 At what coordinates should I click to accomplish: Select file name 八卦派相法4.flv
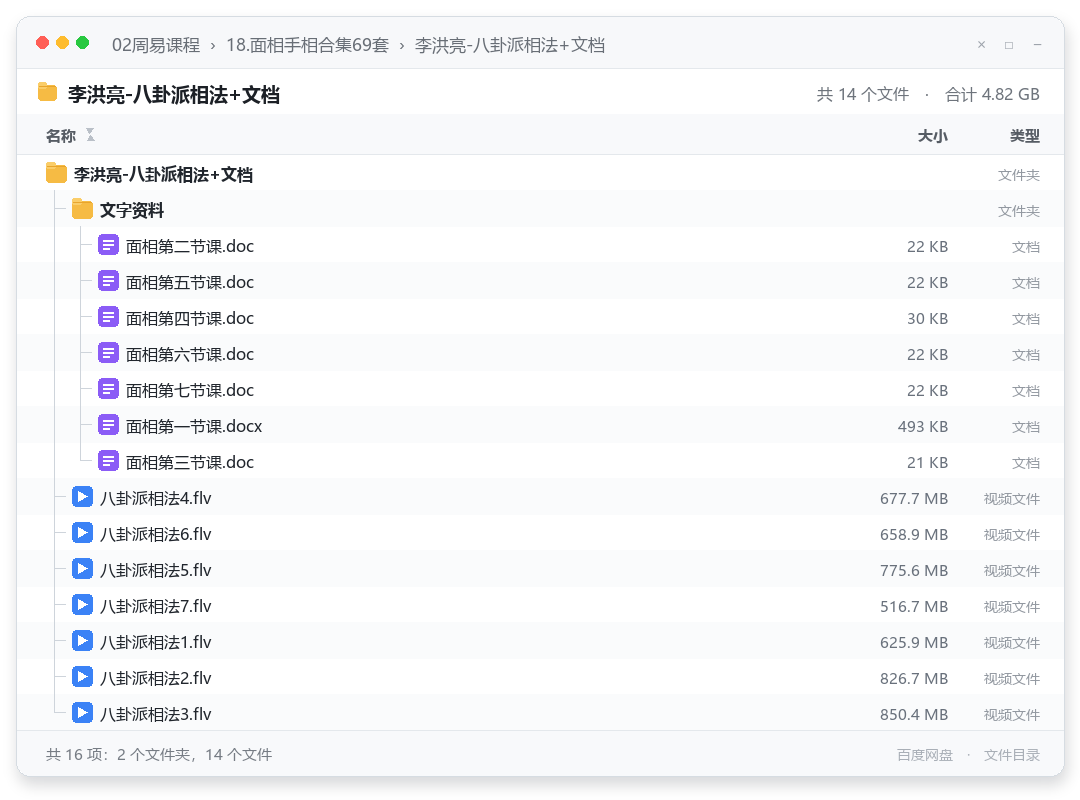156,498
